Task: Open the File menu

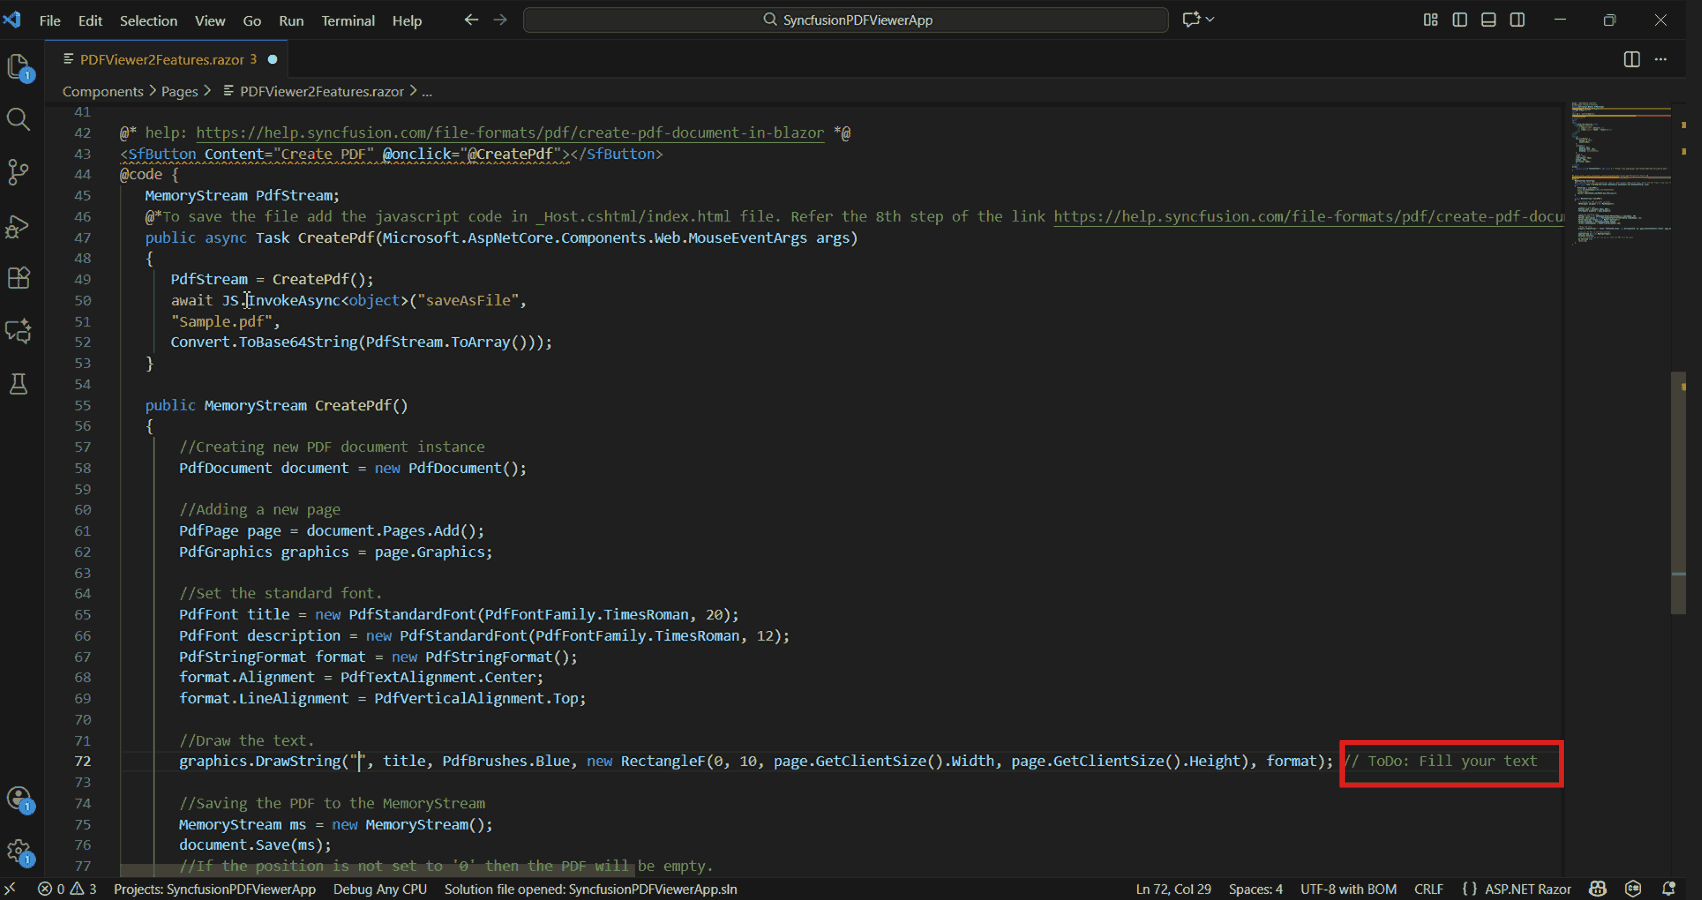Action: (x=50, y=20)
